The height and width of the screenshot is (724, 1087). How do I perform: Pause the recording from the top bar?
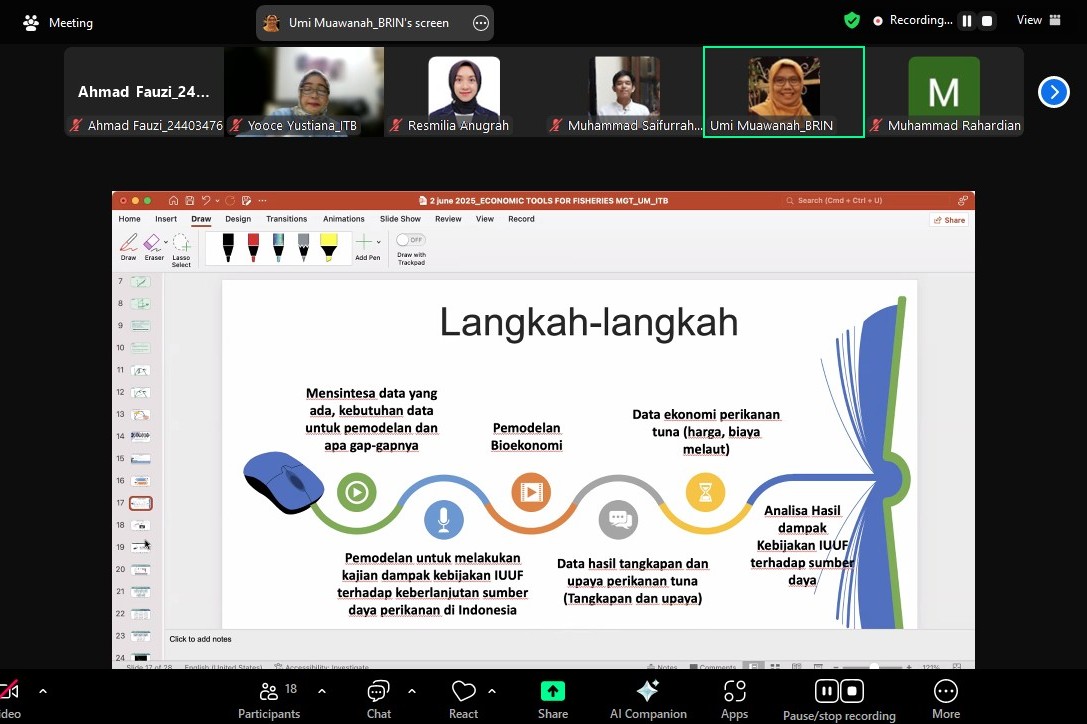(x=967, y=21)
